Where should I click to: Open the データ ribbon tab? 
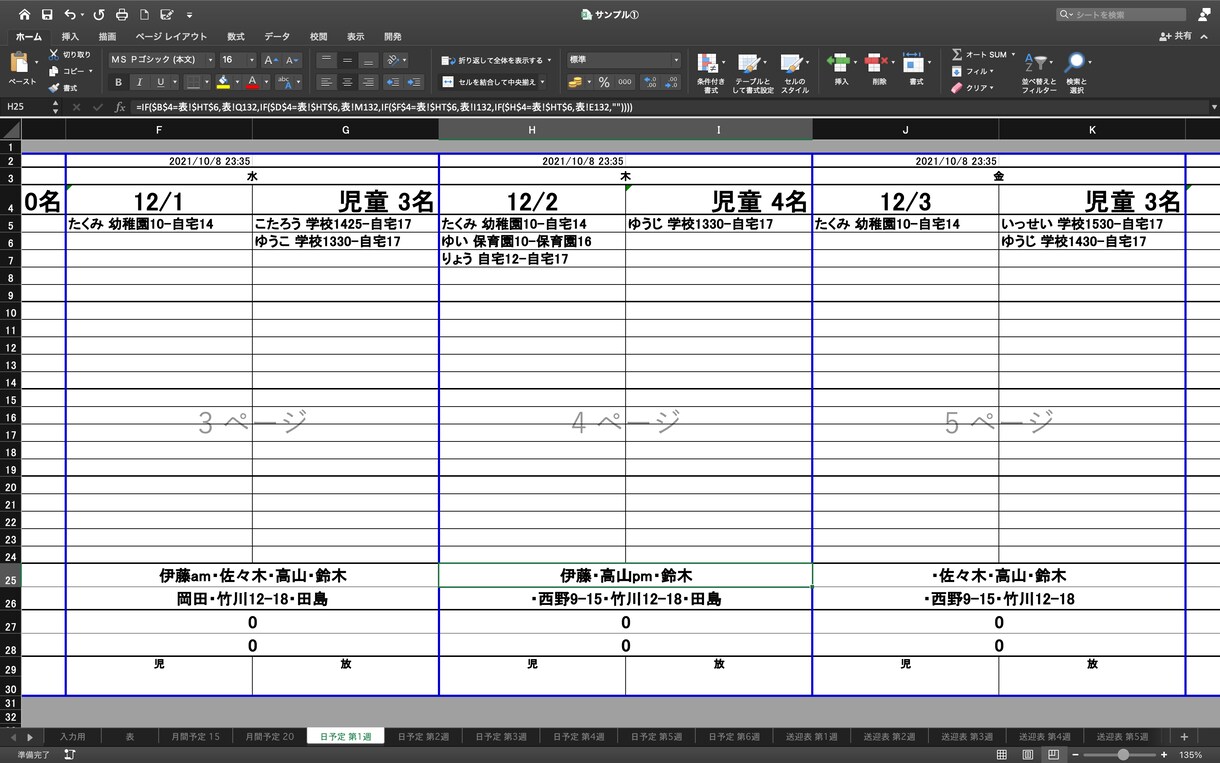click(x=277, y=36)
